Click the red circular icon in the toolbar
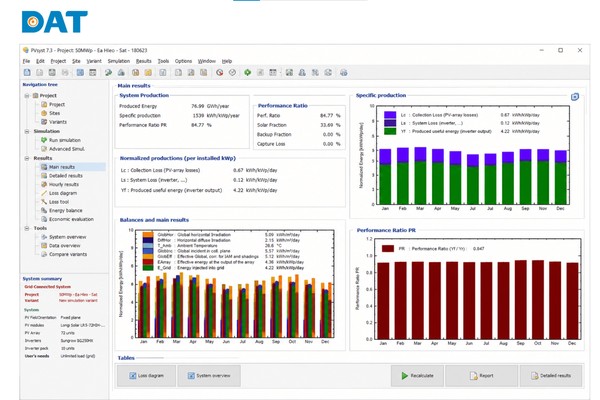 coord(219,72)
